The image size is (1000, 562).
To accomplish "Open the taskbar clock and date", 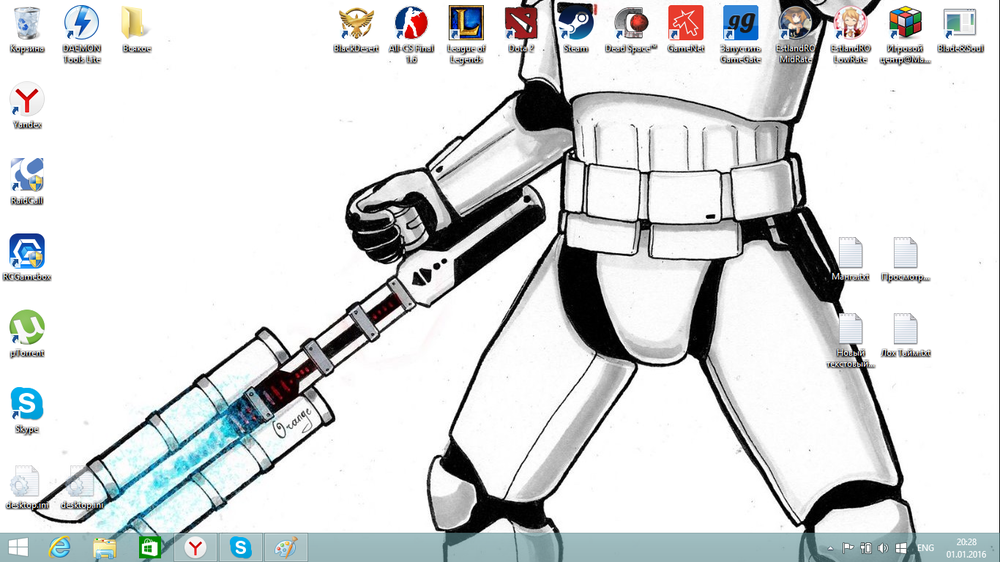I will click(x=967, y=547).
